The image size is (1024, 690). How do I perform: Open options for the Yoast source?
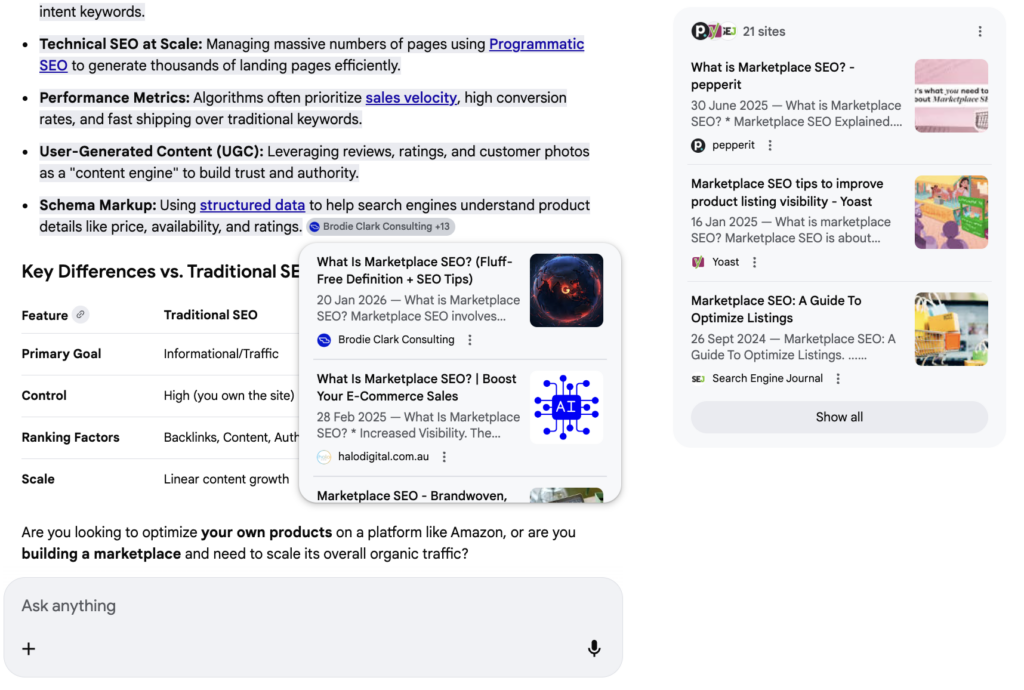[x=754, y=262]
